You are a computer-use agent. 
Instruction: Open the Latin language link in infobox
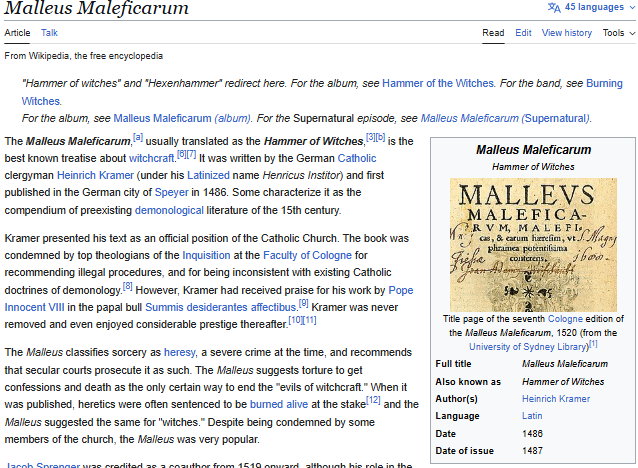[x=532, y=416]
